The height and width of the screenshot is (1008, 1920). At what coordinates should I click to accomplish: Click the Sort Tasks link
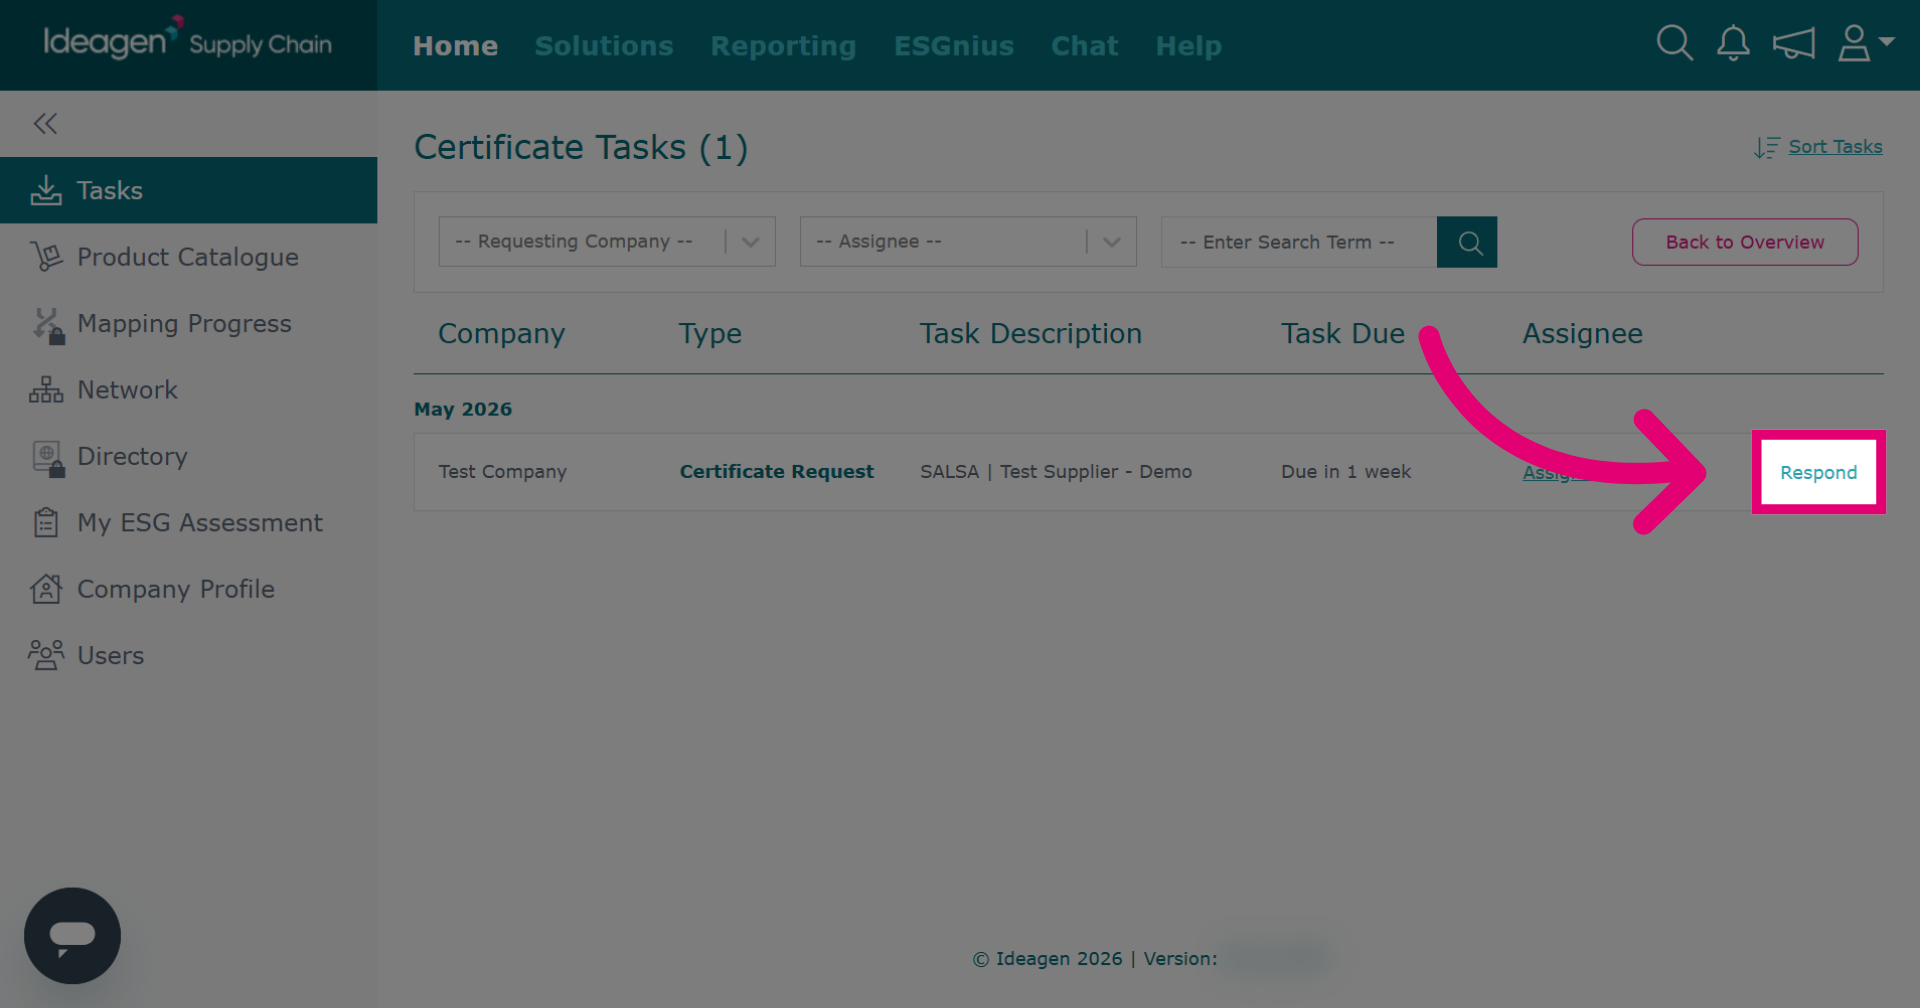(x=1835, y=147)
